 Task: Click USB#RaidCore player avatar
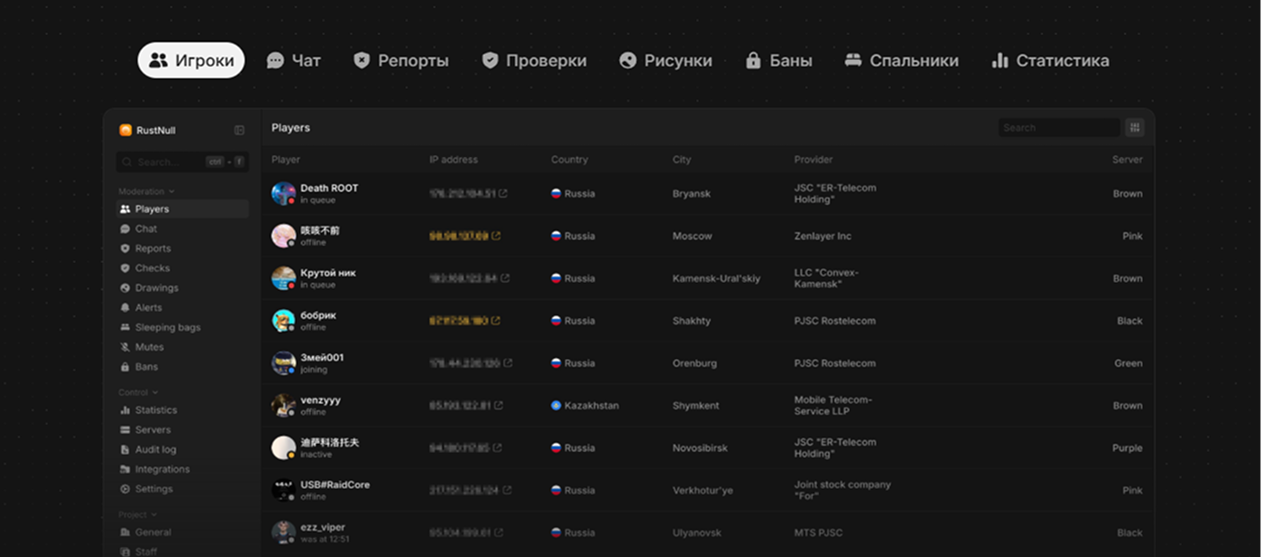pos(283,490)
